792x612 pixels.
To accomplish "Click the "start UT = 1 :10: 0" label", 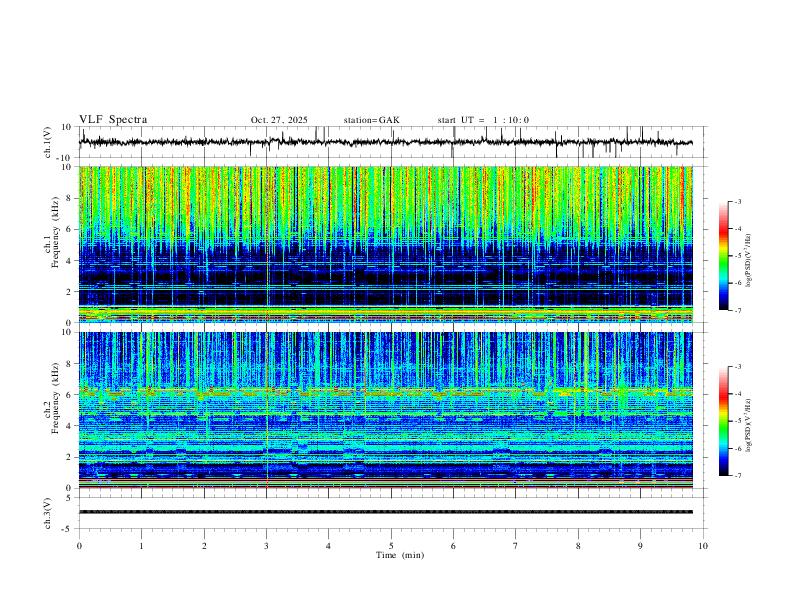I will point(483,120).
